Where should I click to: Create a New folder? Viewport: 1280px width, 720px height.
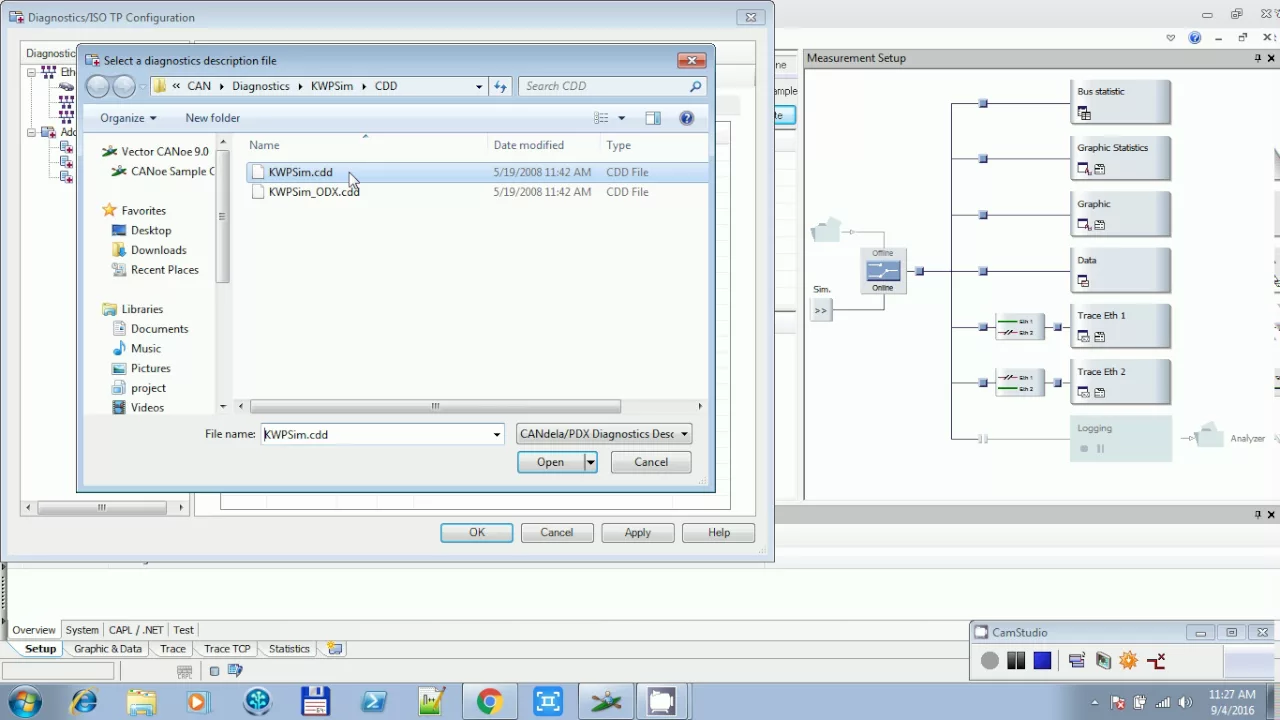[x=212, y=118]
